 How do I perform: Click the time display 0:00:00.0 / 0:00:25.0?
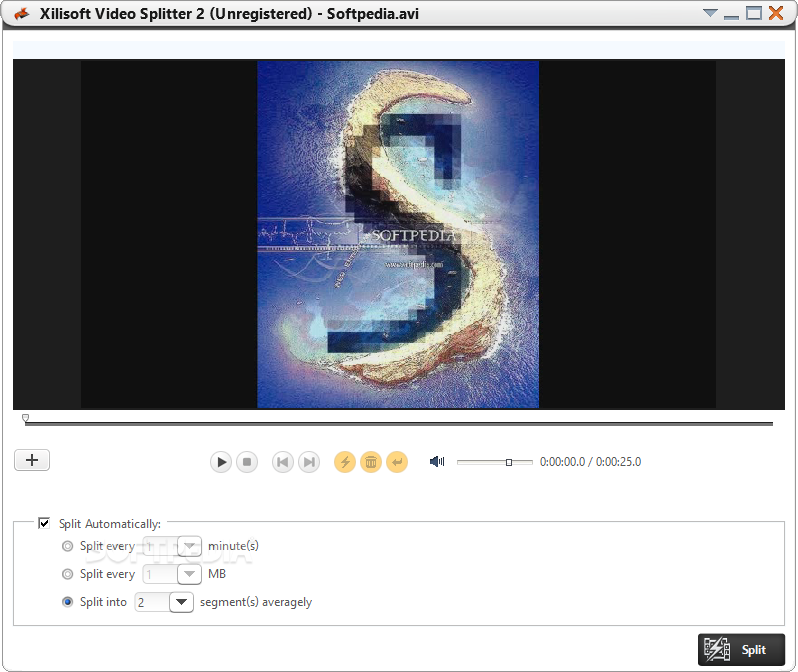590,462
